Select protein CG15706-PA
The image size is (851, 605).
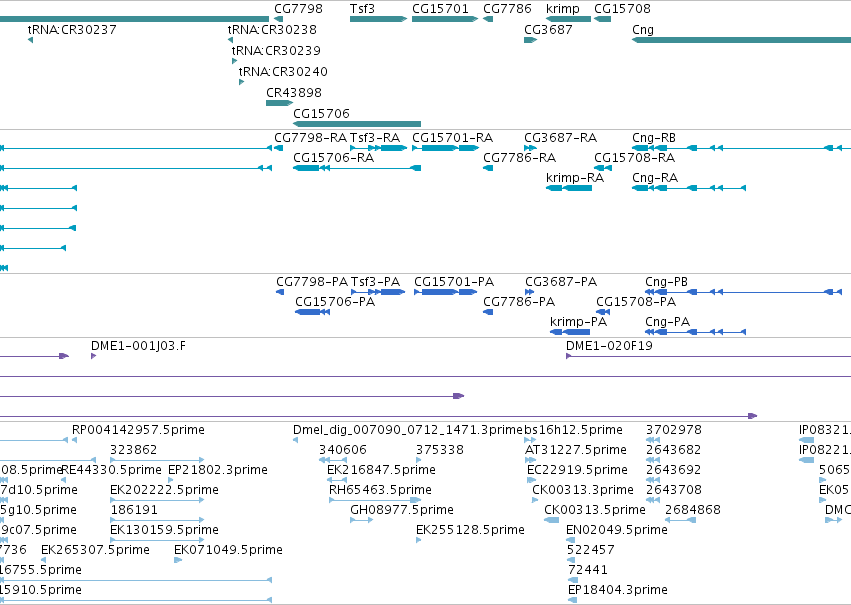point(335,302)
